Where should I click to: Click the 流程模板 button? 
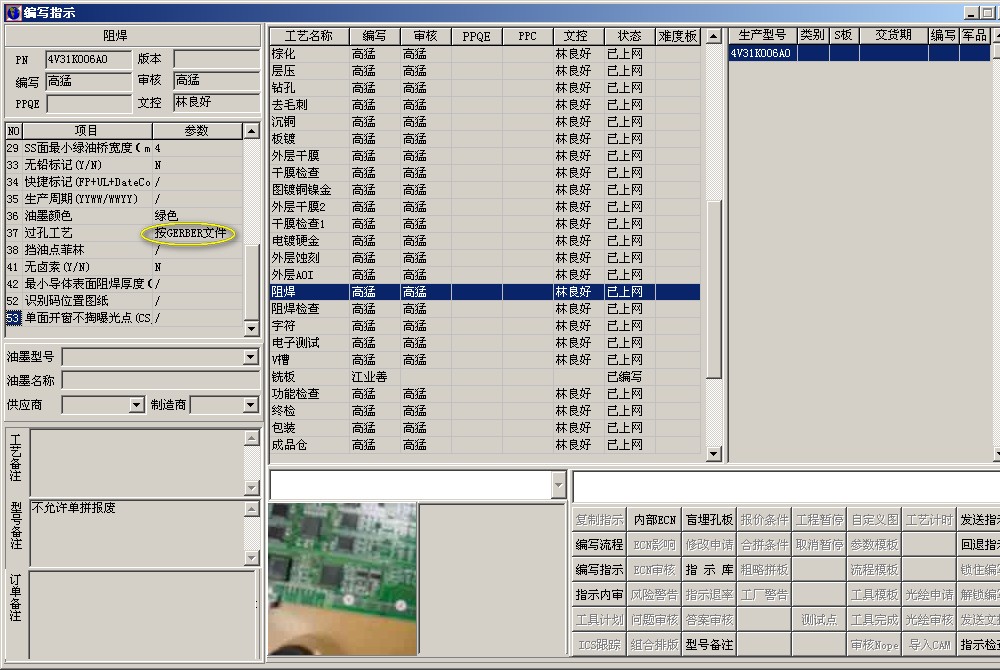(x=874, y=570)
